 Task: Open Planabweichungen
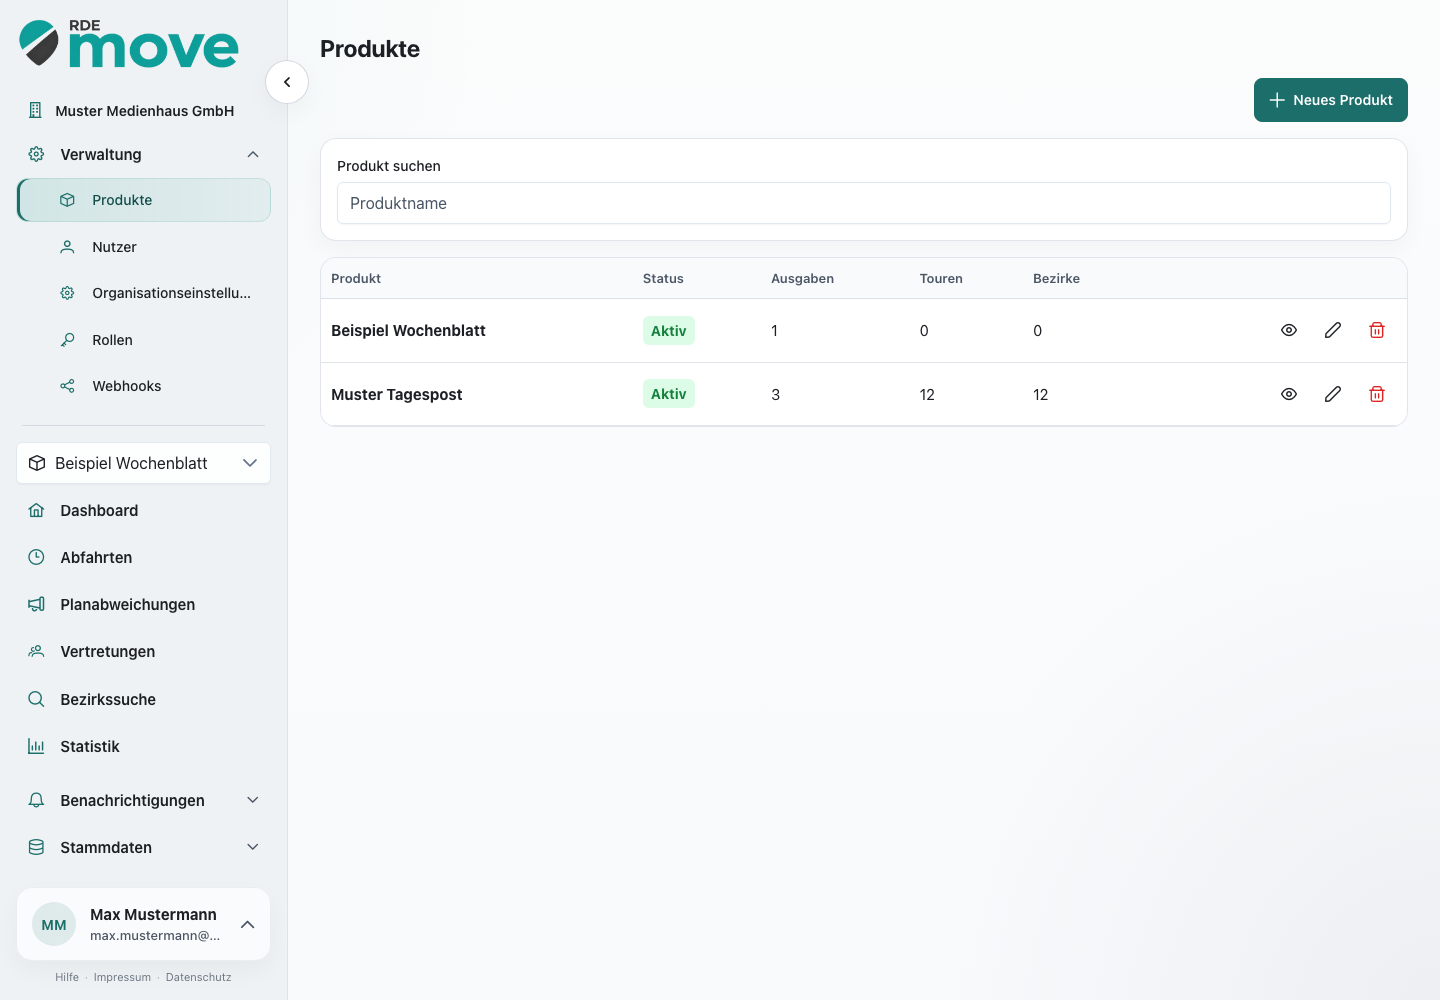click(x=144, y=604)
